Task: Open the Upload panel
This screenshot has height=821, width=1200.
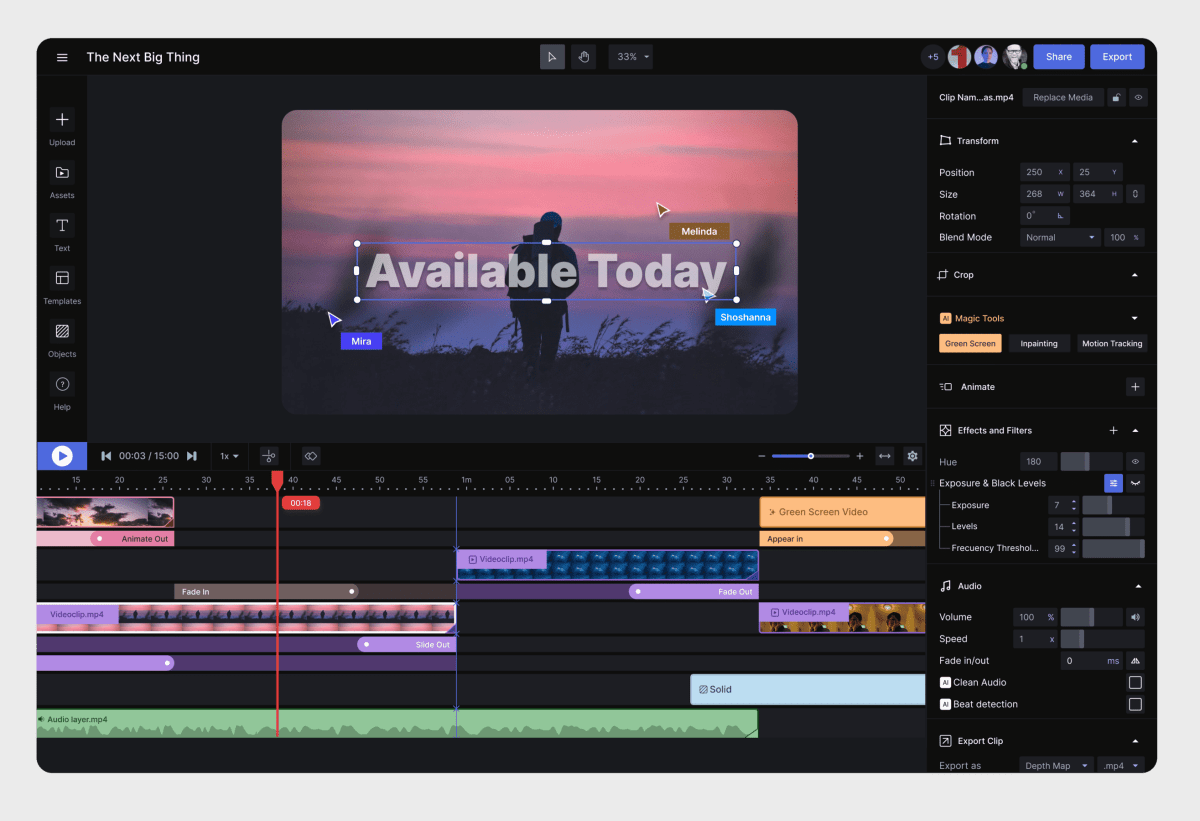Action: pos(62,120)
